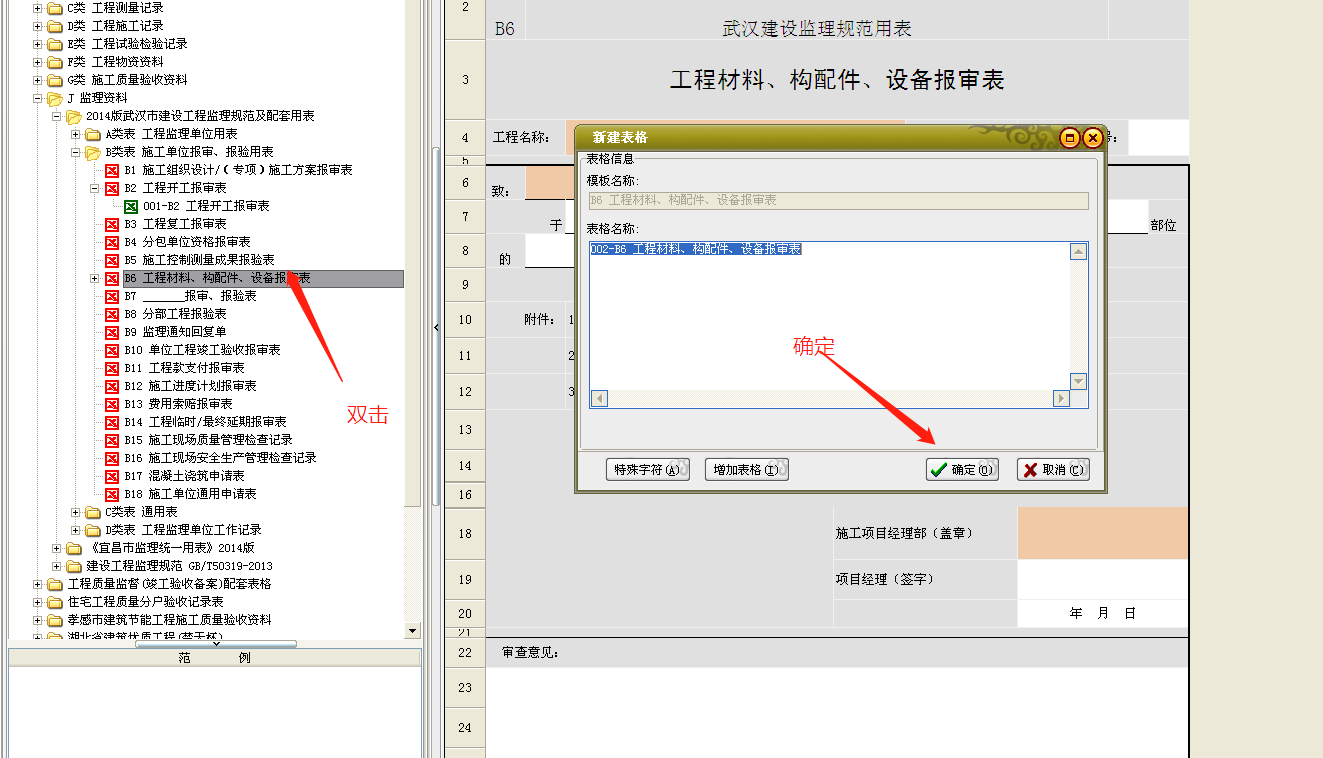Screen dimensions: 1323x758
Task: Click the red X icon beside B18 施工单位通用申请表
Action: [x=112, y=494]
